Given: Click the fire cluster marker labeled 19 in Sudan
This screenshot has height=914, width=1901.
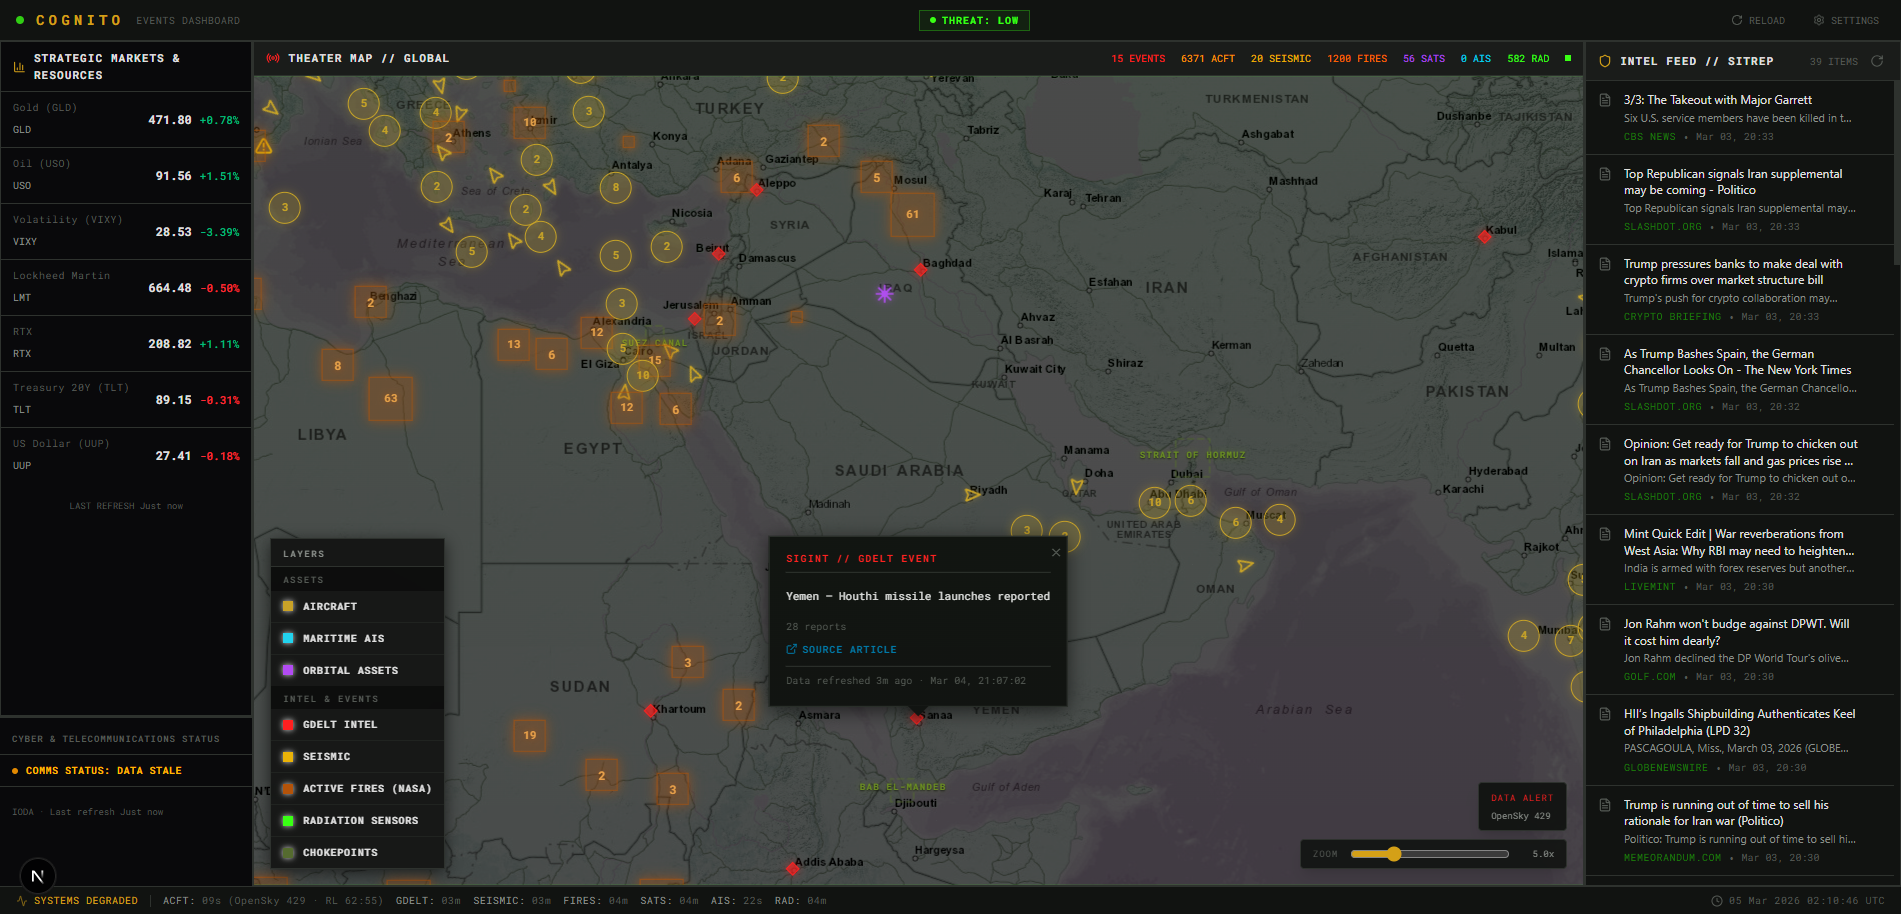Looking at the screenshot, I should (x=529, y=735).
